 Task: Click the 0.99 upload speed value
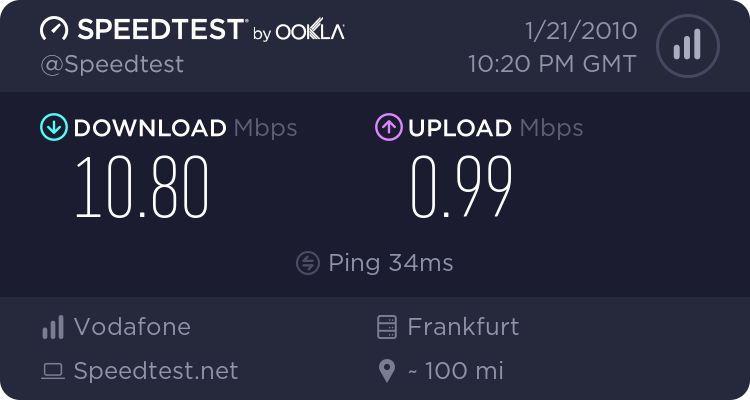(x=462, y=188)
